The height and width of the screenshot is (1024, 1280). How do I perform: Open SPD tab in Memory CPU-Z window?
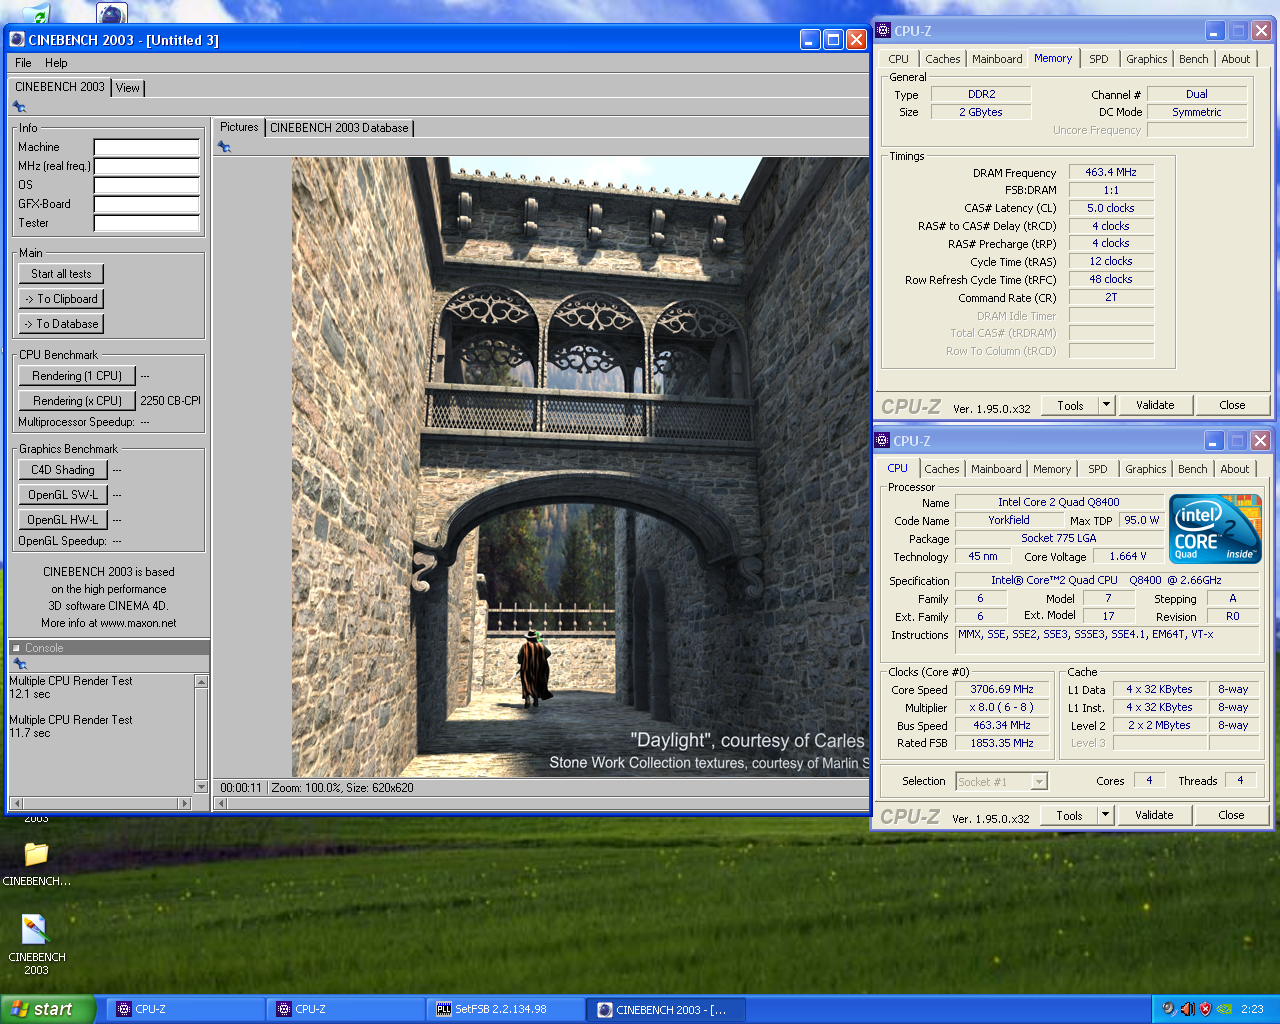(1098, 59)
